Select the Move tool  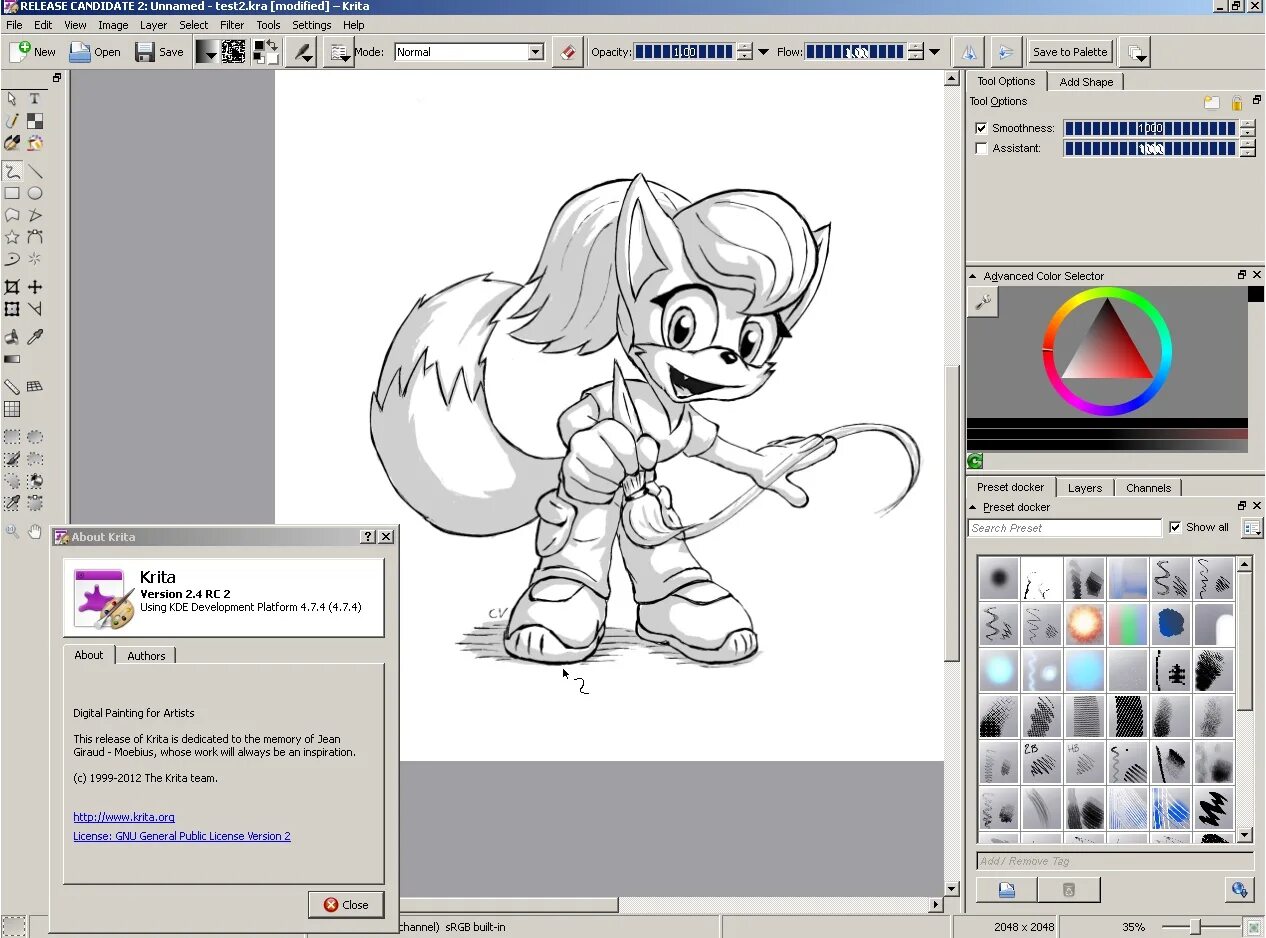[34, 287]
